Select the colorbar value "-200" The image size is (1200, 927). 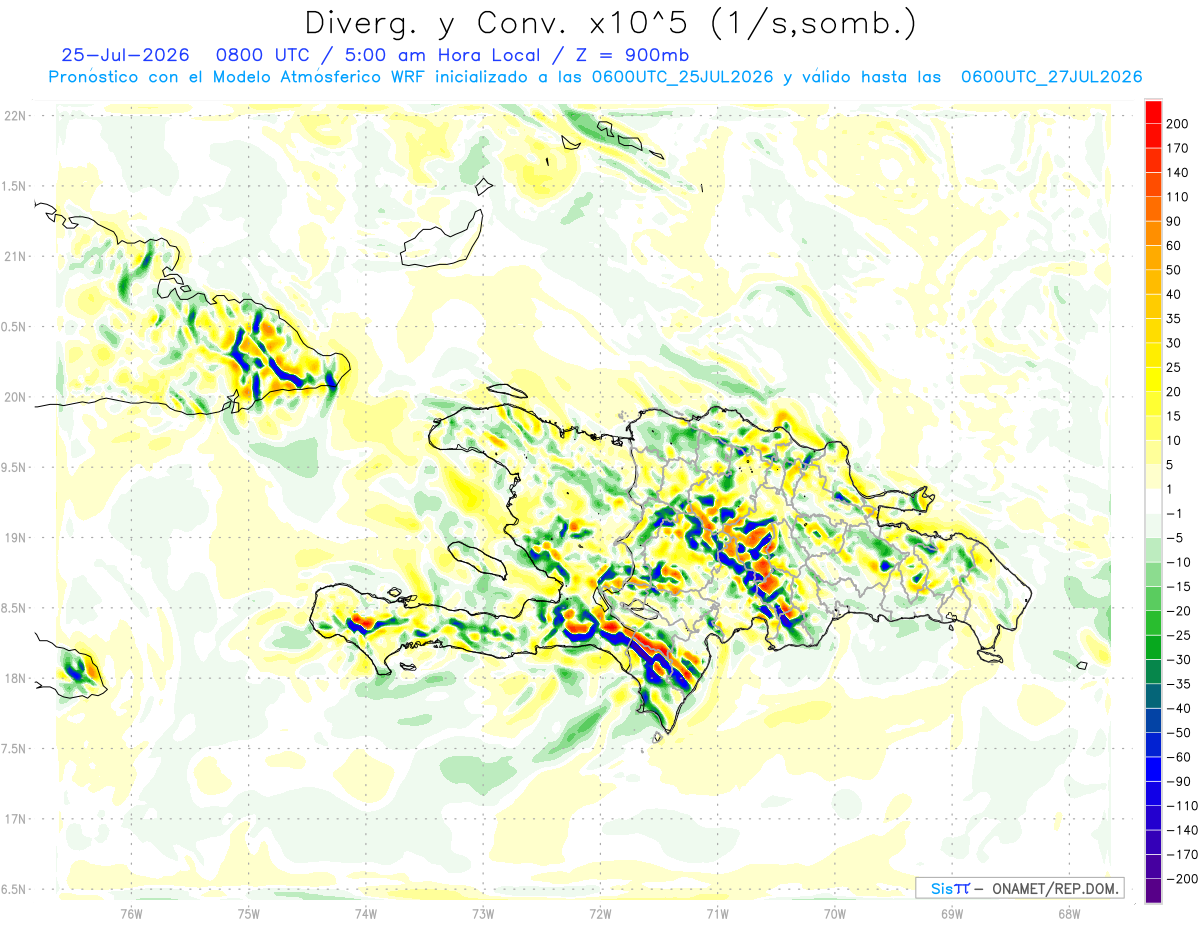coord(1181,879)
